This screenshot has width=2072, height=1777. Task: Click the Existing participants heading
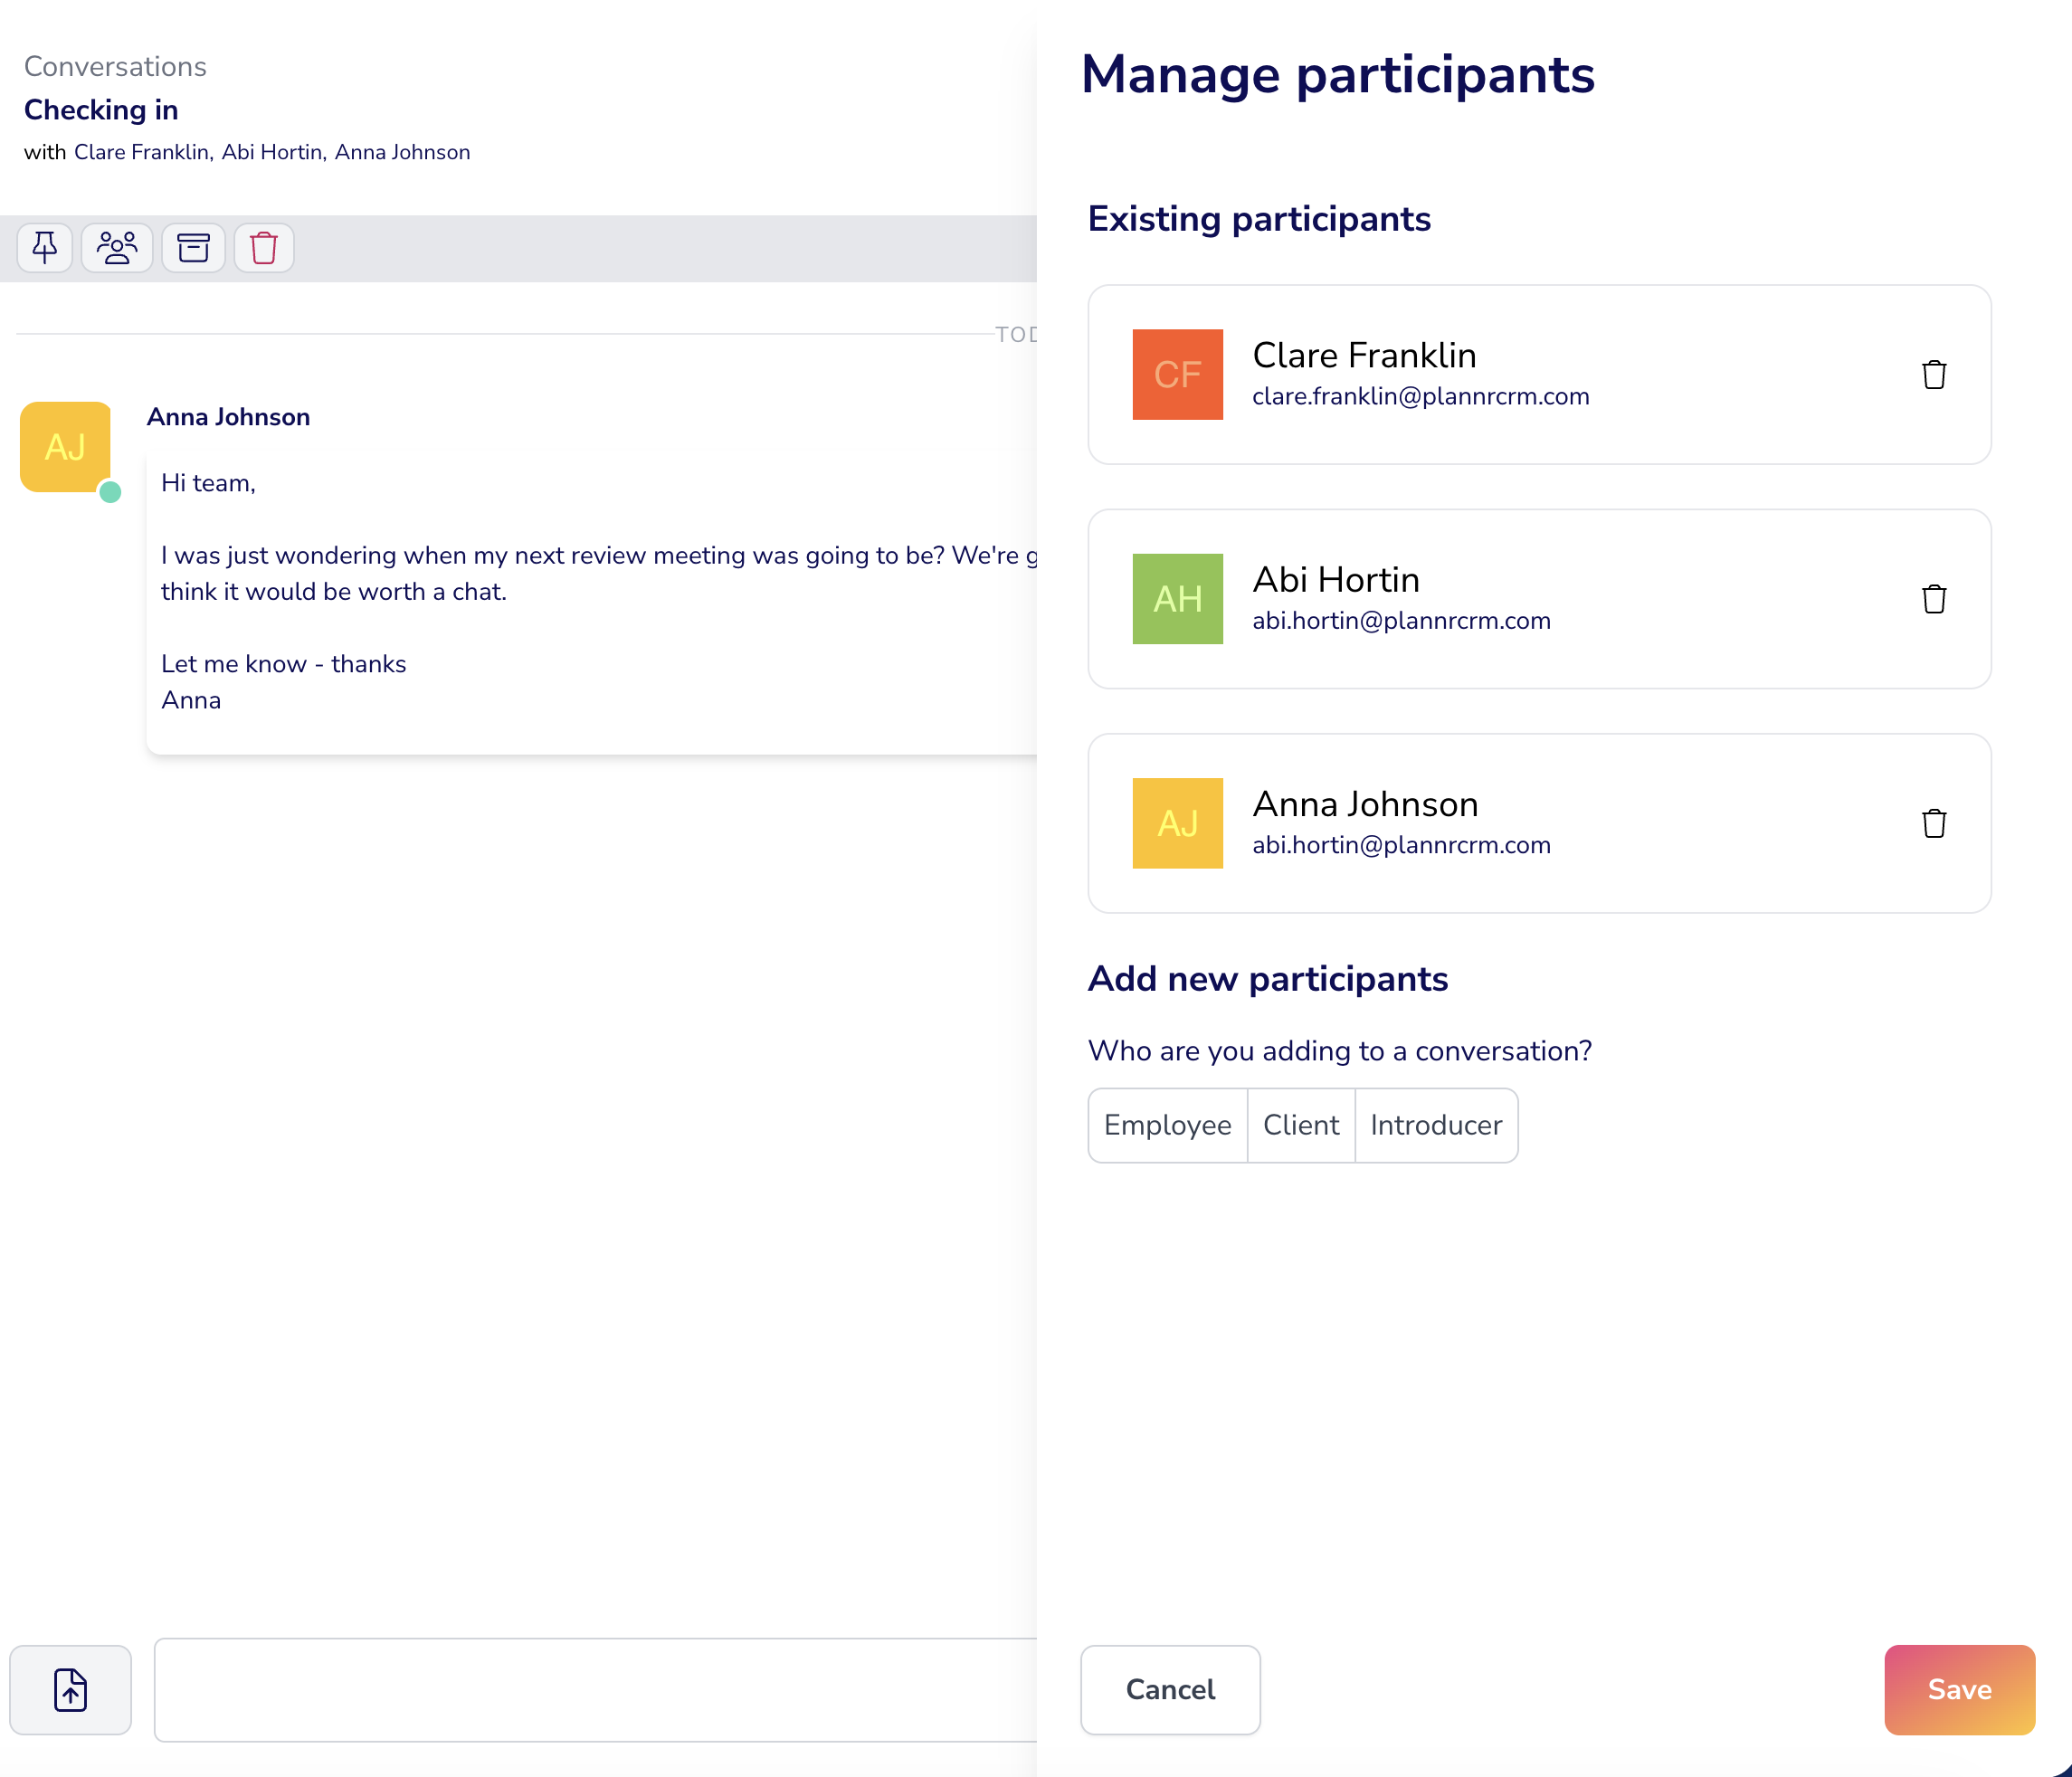1259,219
